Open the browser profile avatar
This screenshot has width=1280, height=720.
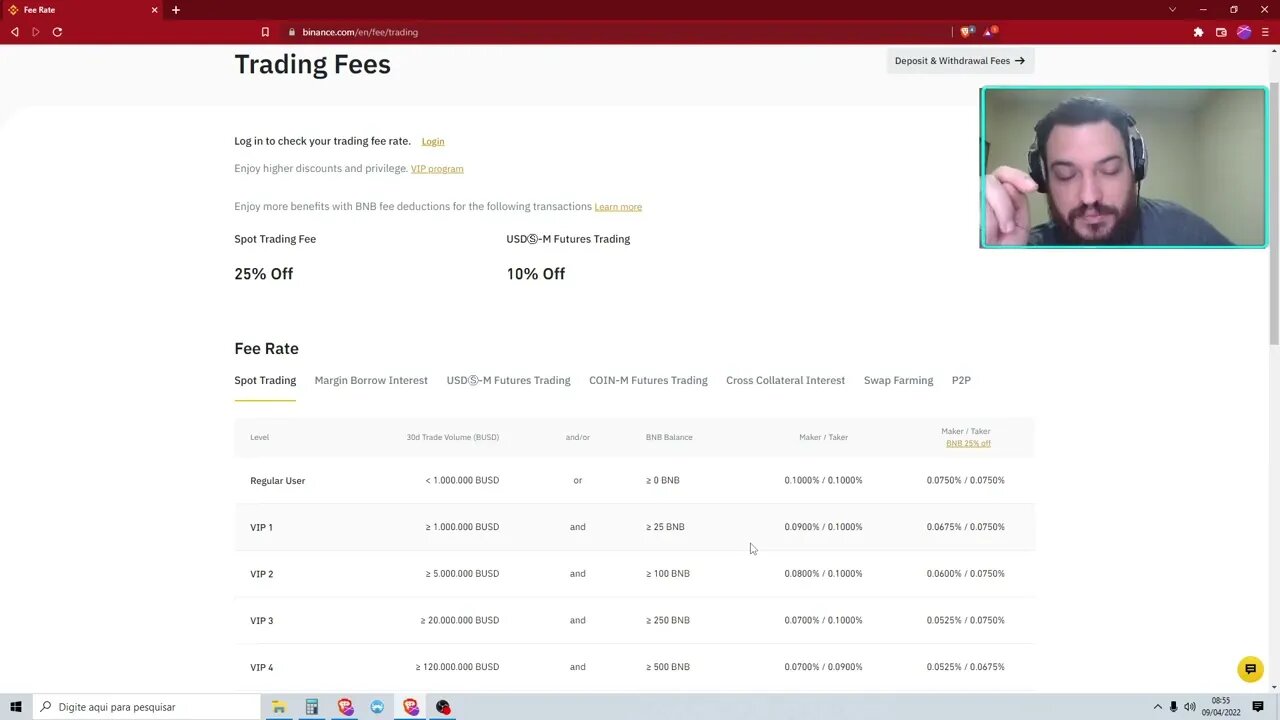pos(1244,32)
